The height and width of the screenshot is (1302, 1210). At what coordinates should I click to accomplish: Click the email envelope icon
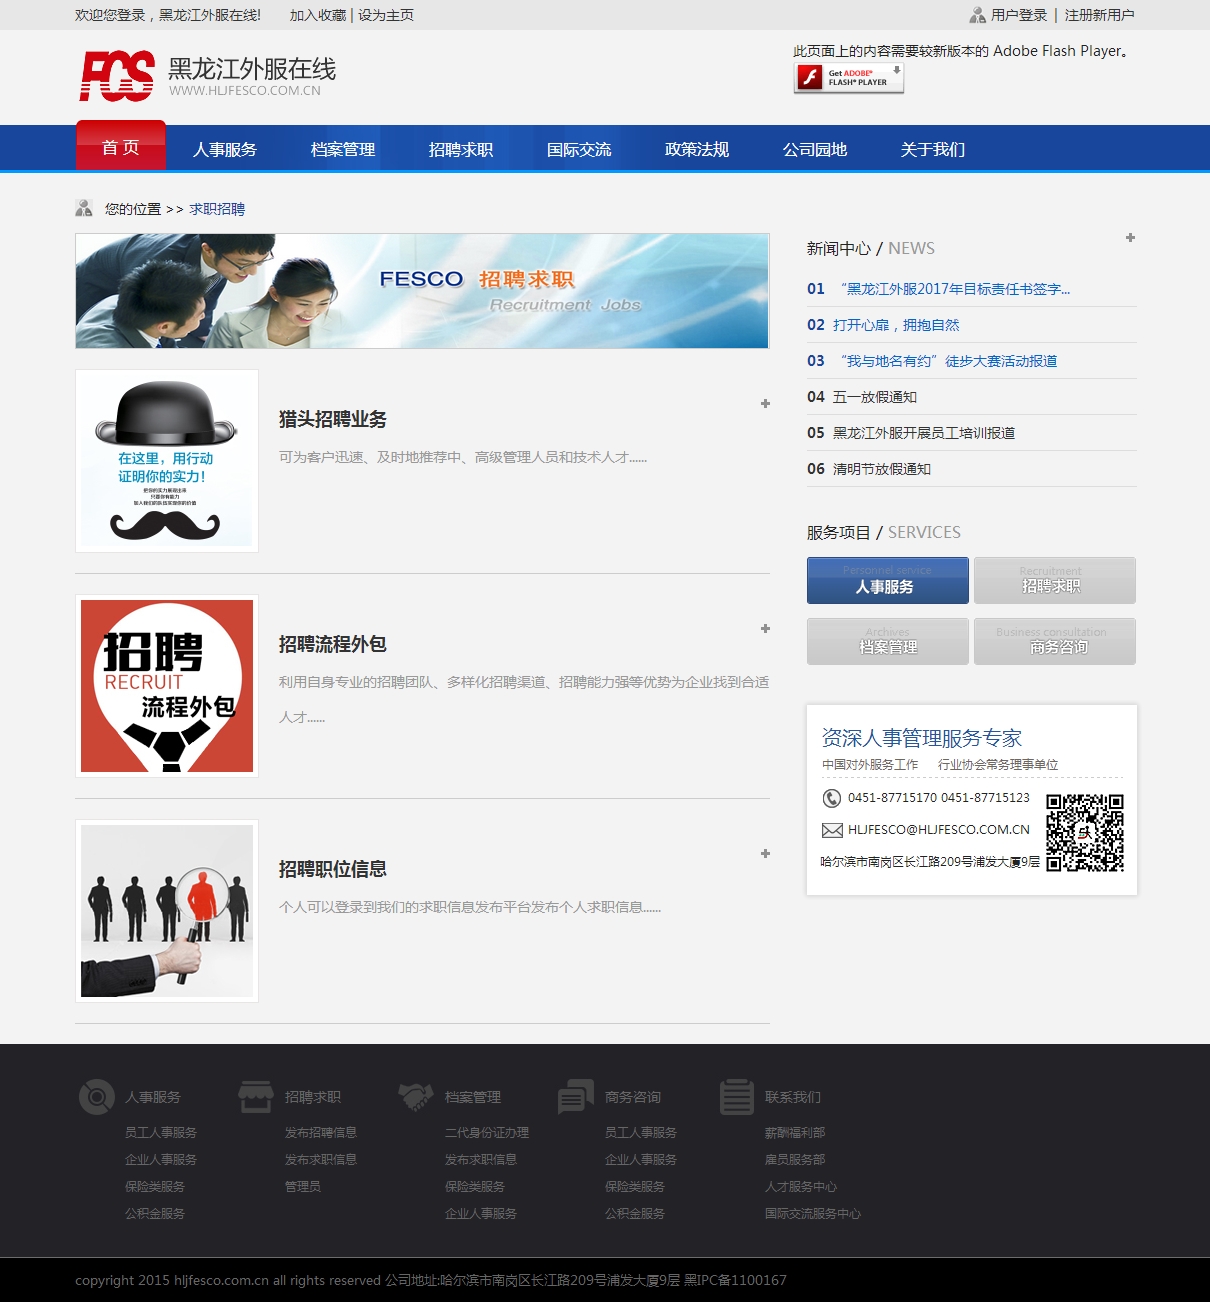(831, 830)
